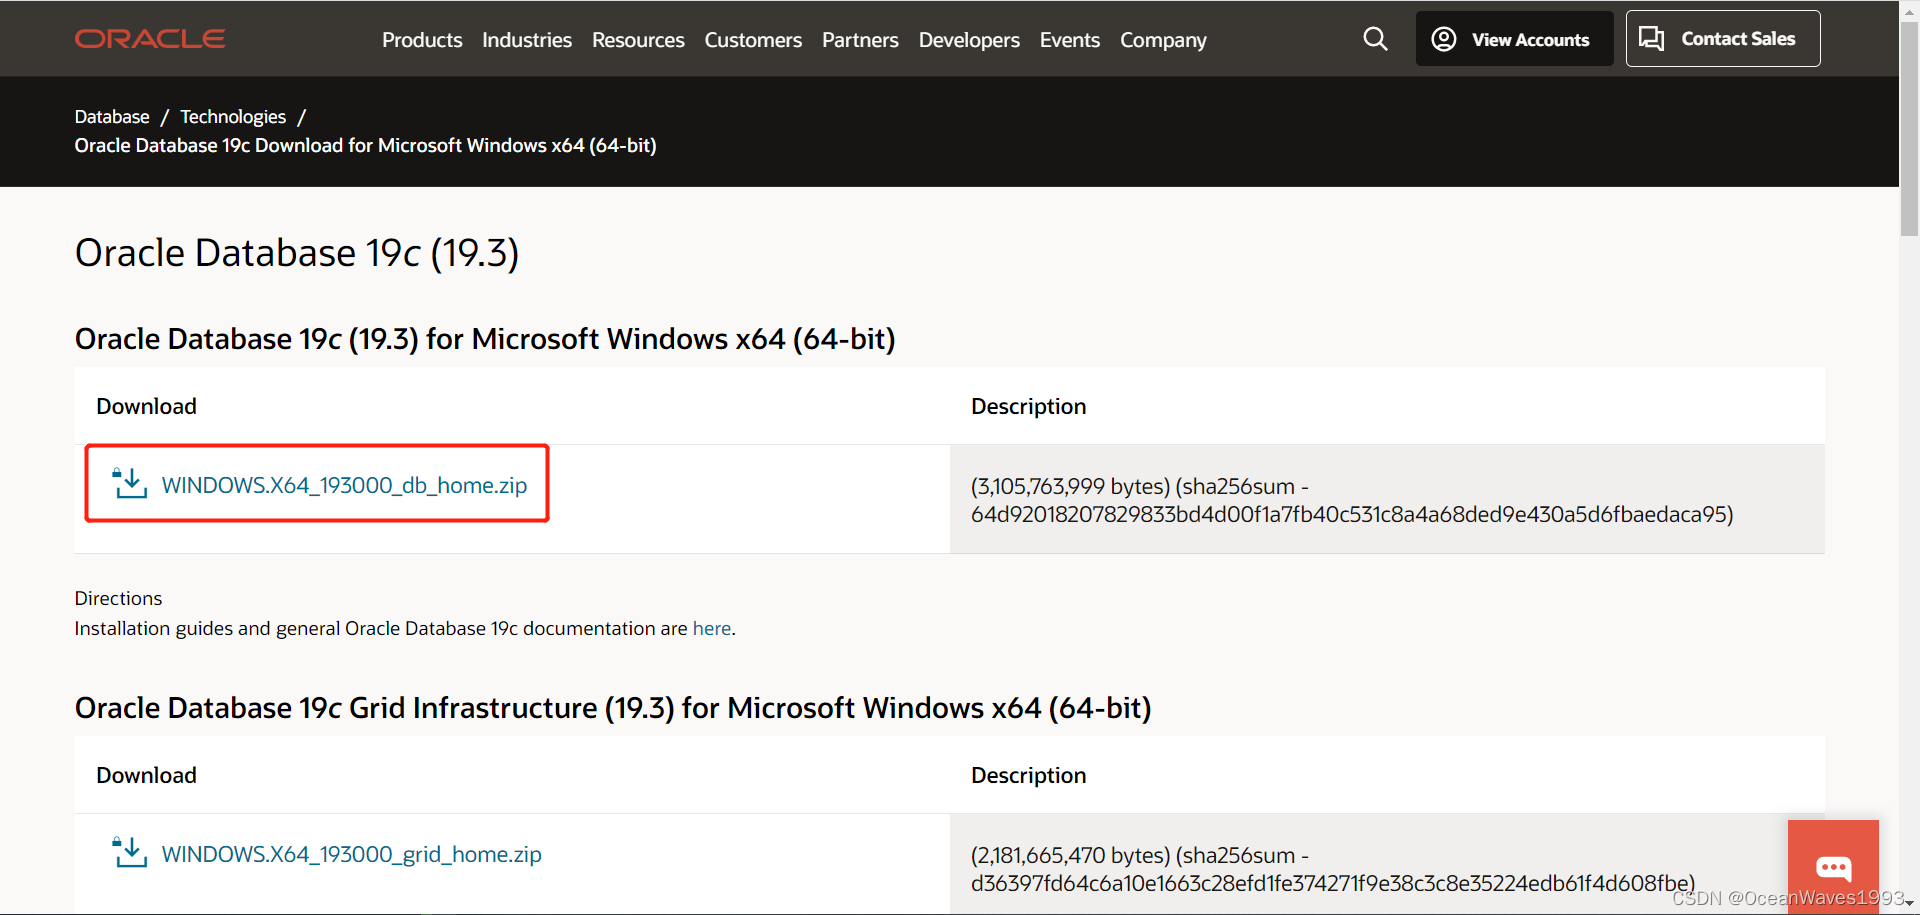This screenshot has width=1920, height=915.
Task: Go to Technologies breadcrumb
Action: (x=233, y=117)
